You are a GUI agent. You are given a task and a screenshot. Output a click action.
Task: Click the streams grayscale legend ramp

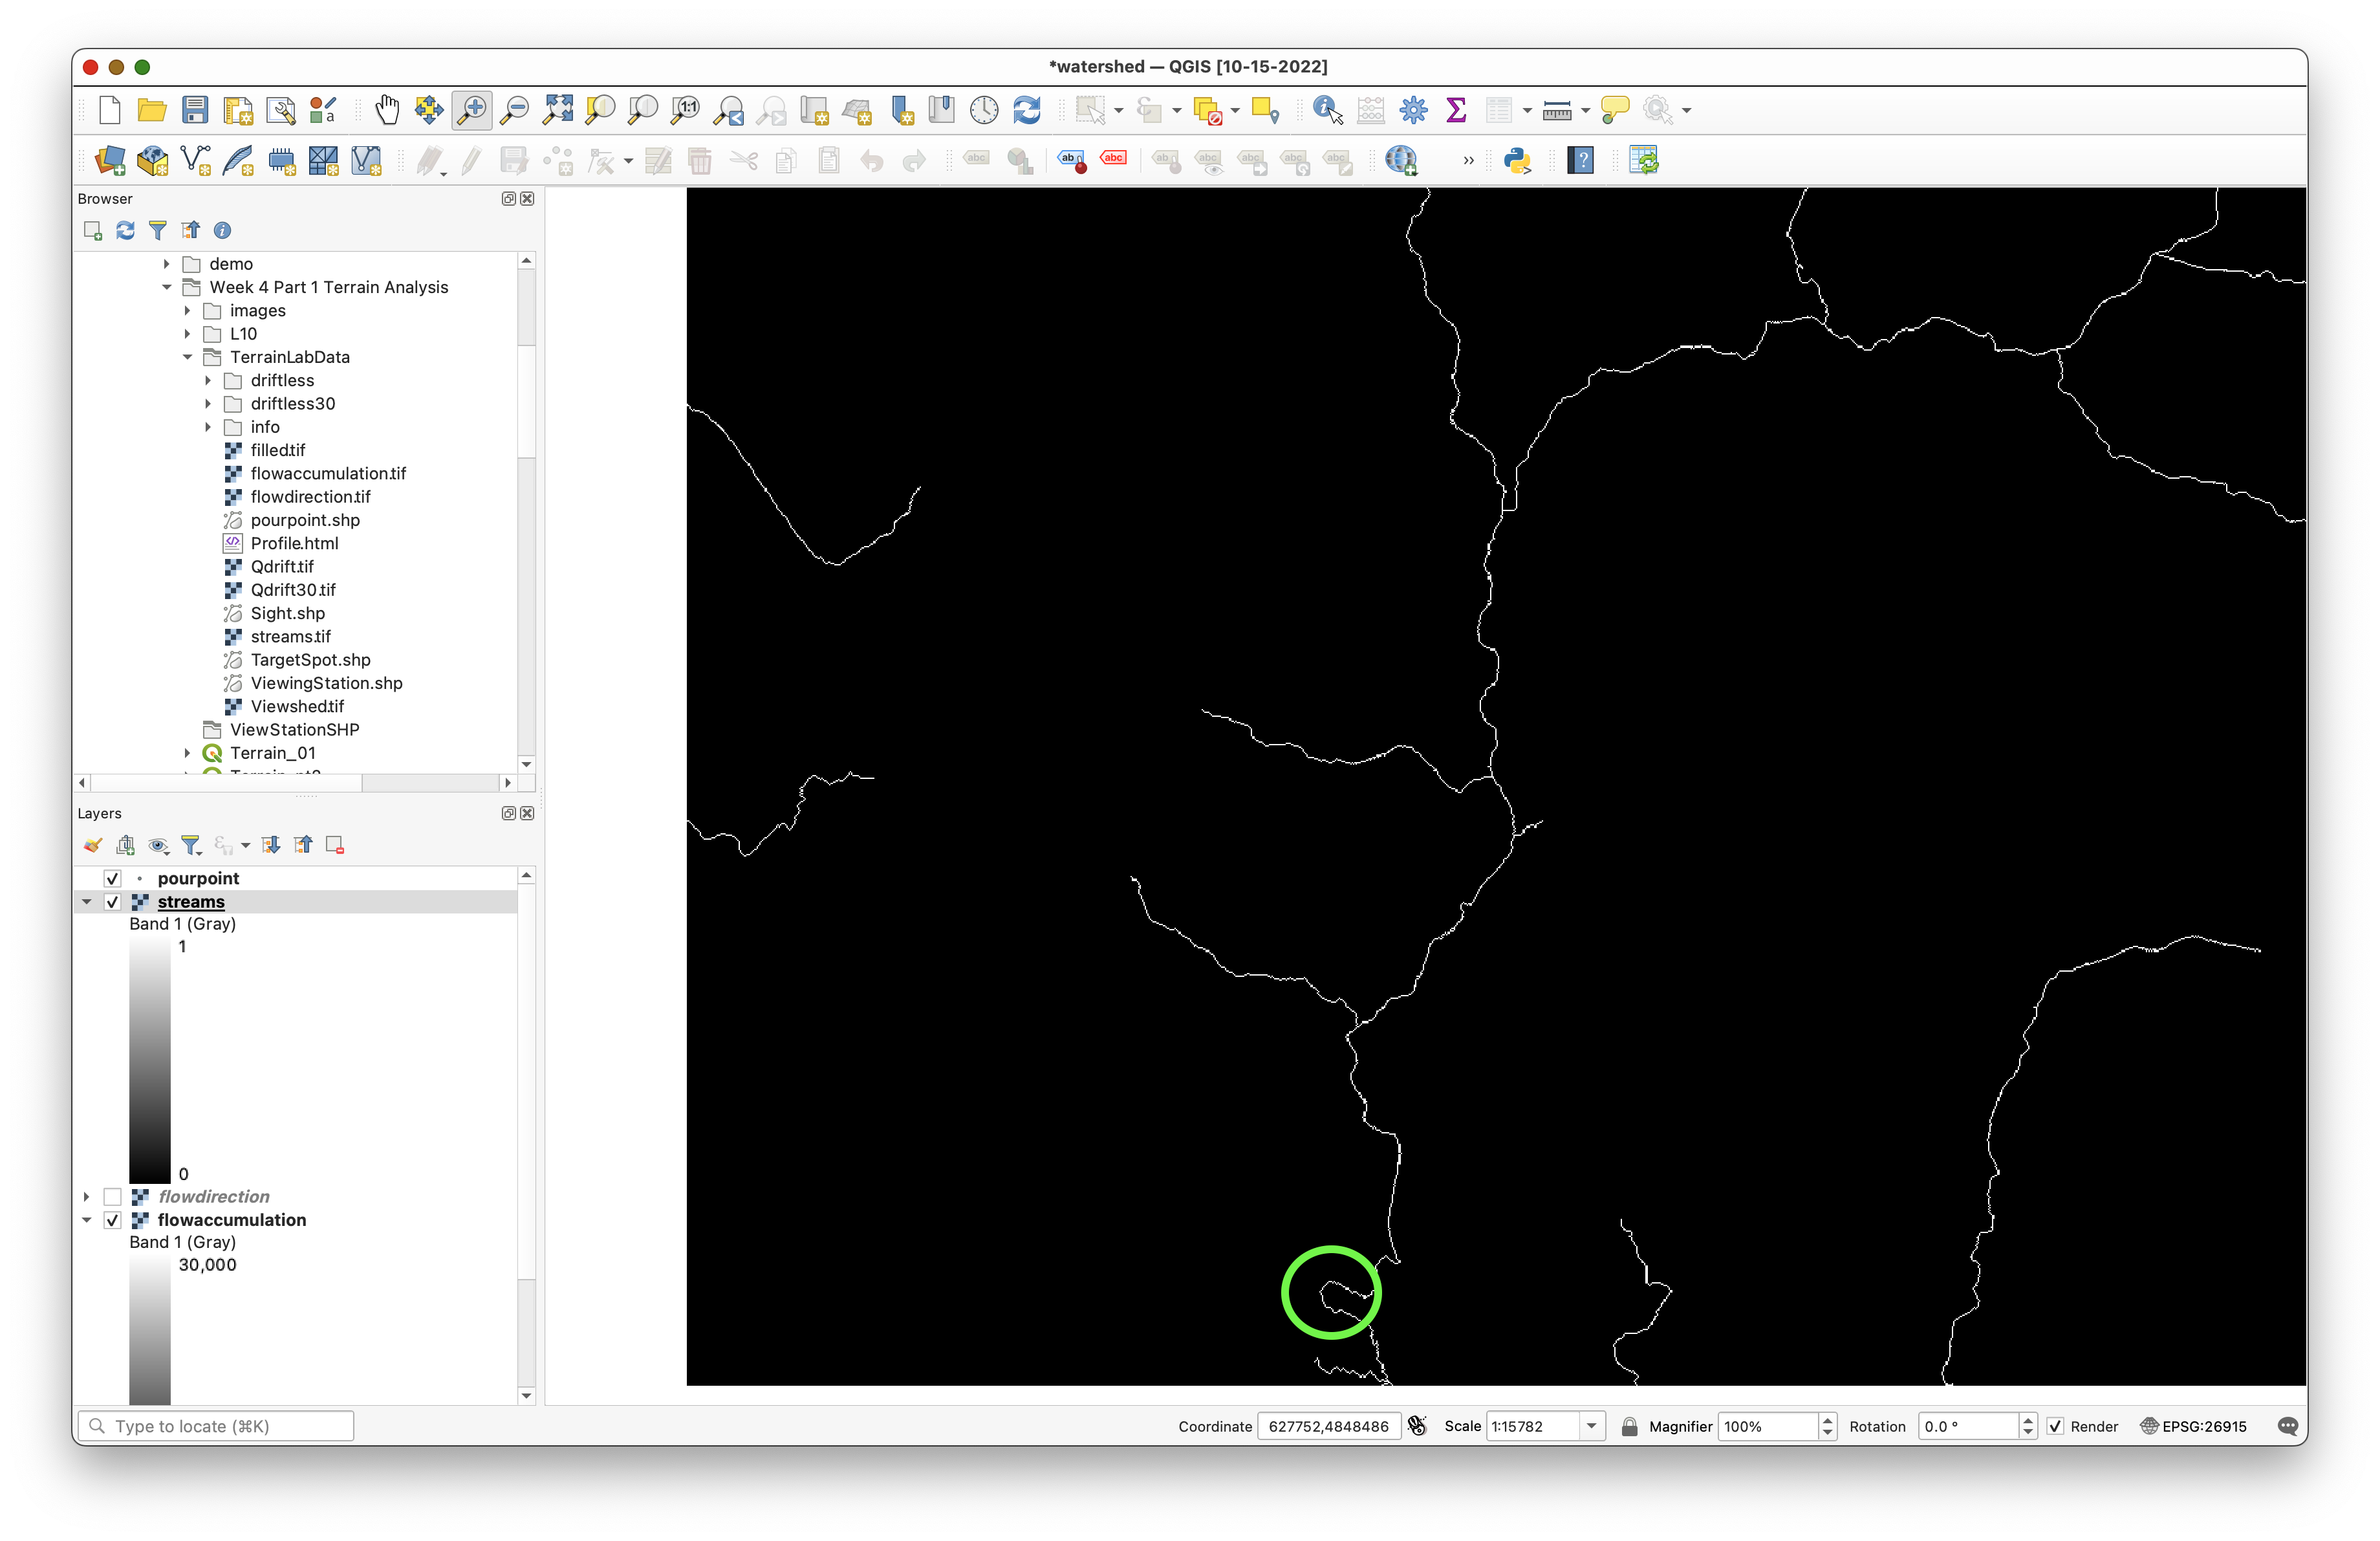coord(149,1060)
